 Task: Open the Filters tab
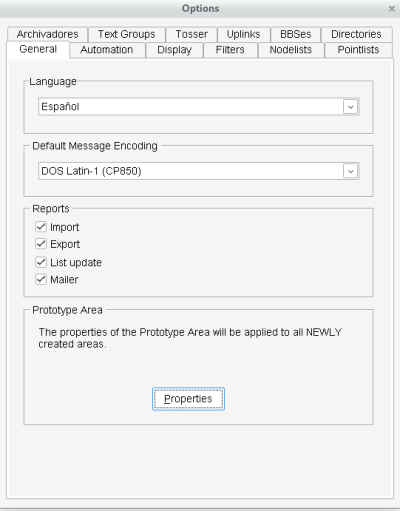(230, 50)
